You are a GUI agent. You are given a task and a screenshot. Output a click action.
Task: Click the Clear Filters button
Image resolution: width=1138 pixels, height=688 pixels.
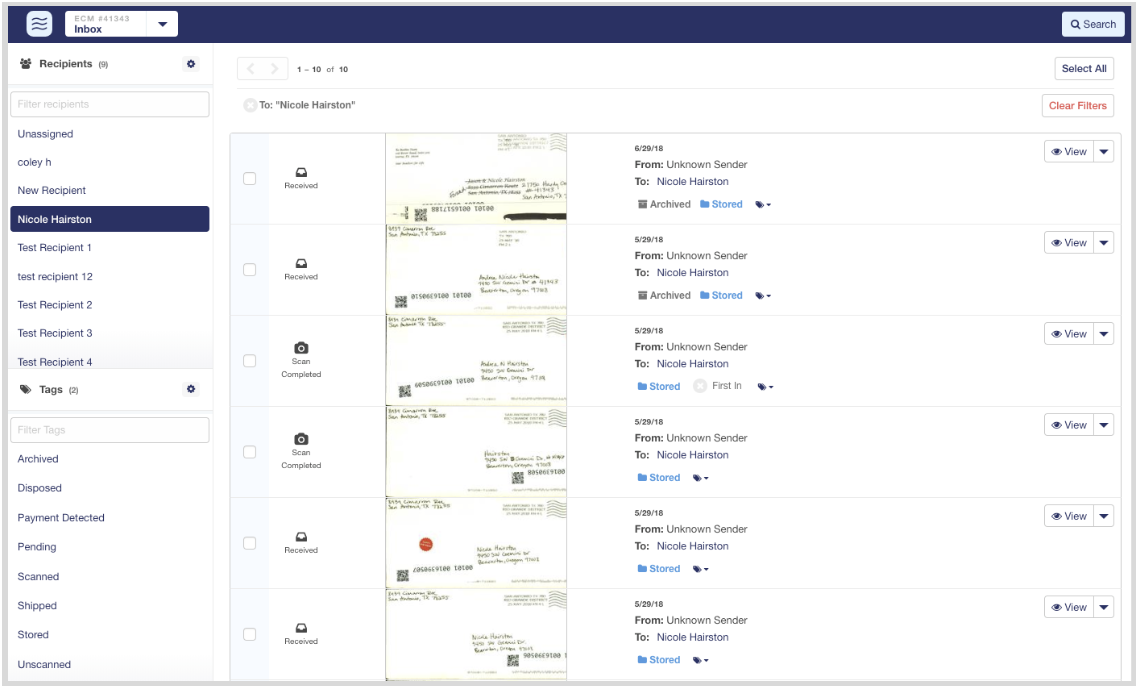(1077, 106)
